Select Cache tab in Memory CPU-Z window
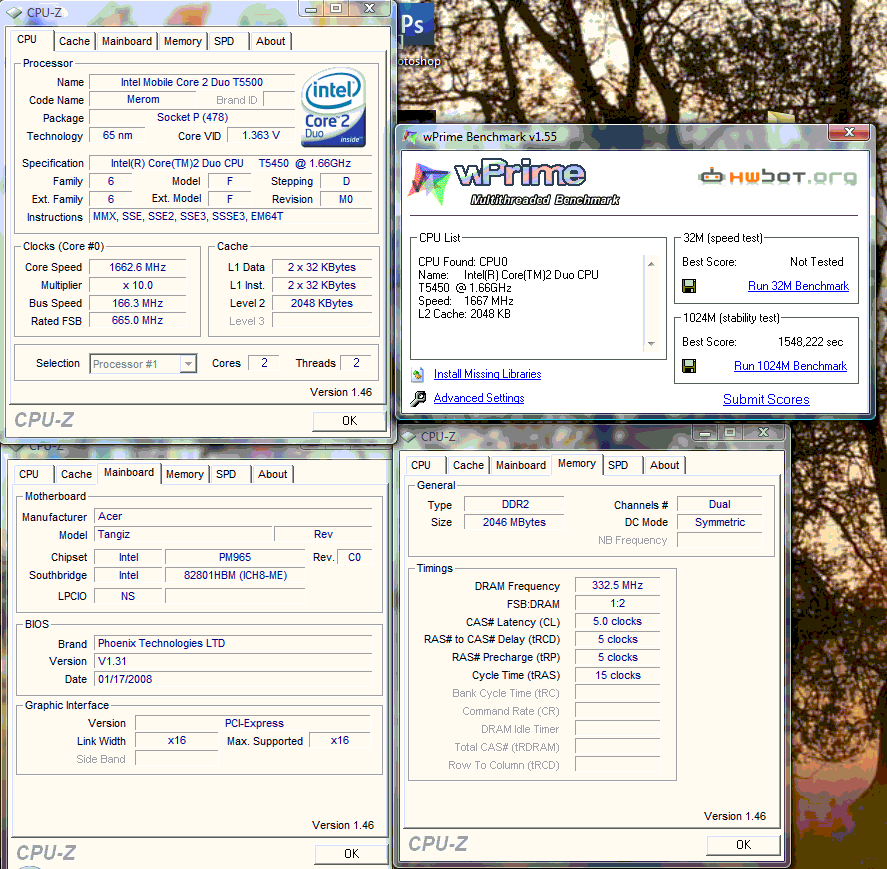The height and width of the screenshot is (869, 887). click(468, 465)
